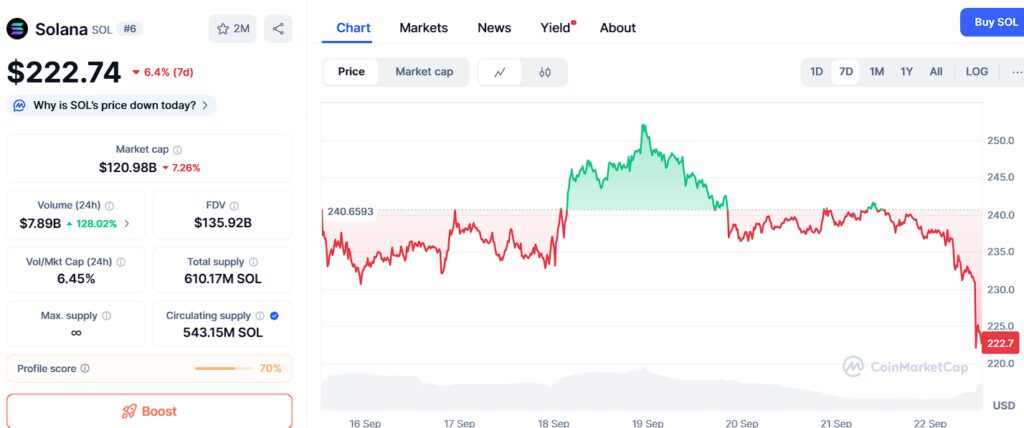Screen dimensions: 1024x428
Task: Add Solana to watchlist with star icon
Action: pos(232,29)
